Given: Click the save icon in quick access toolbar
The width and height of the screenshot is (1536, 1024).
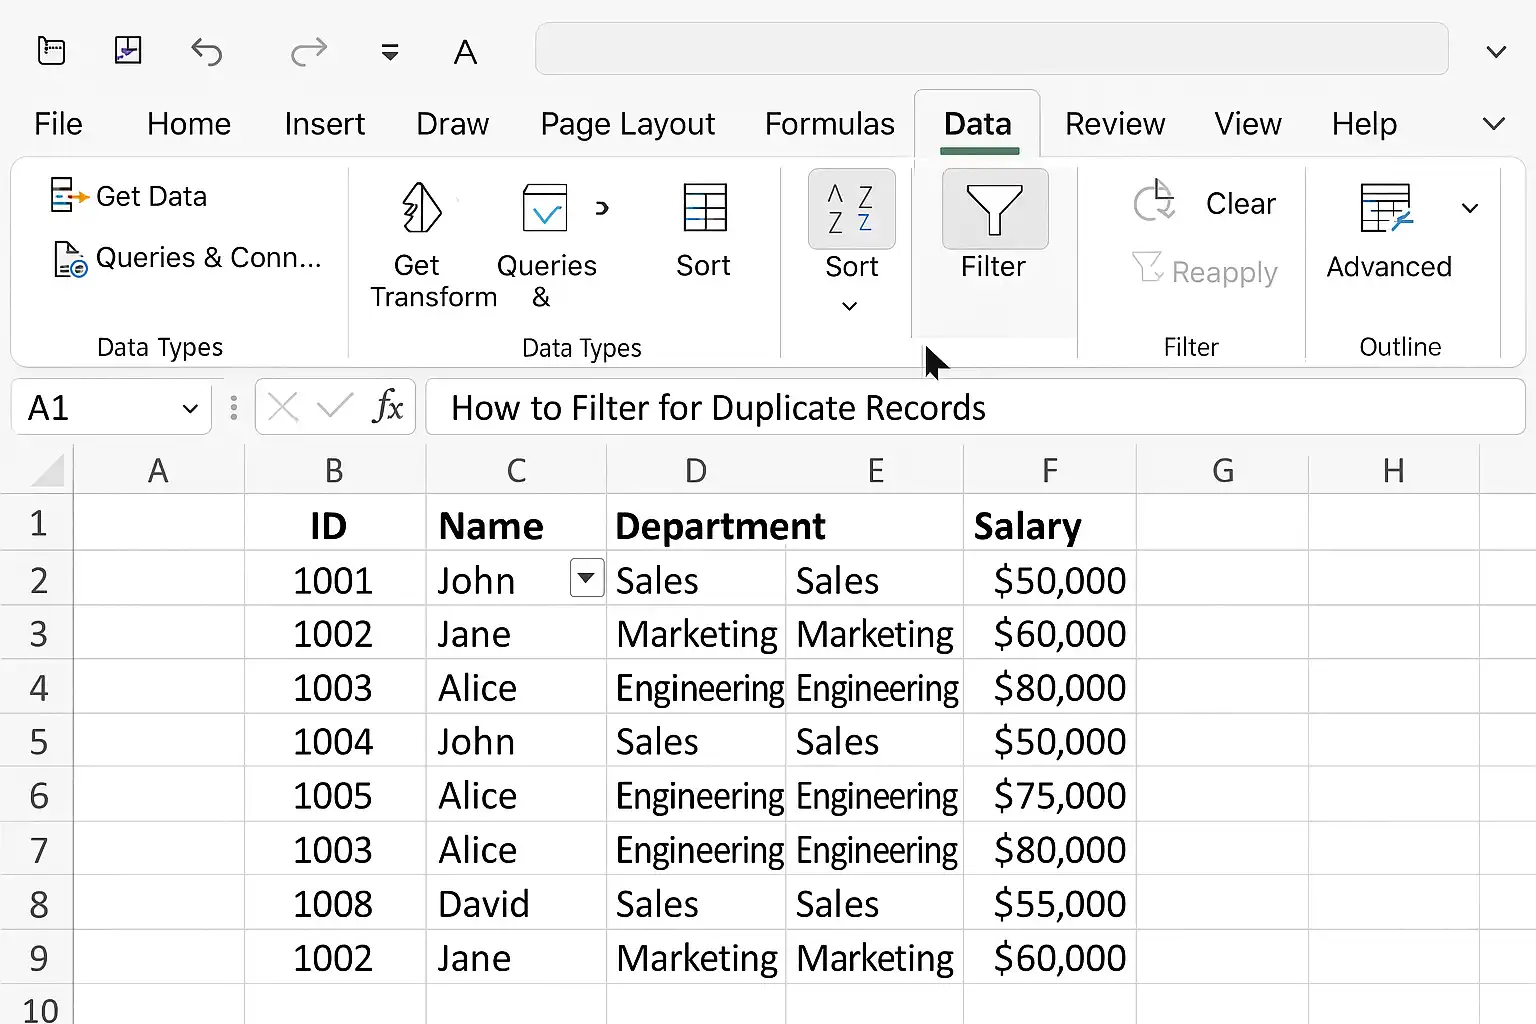Looking at the screenshot, I should [x=128, y=50].
